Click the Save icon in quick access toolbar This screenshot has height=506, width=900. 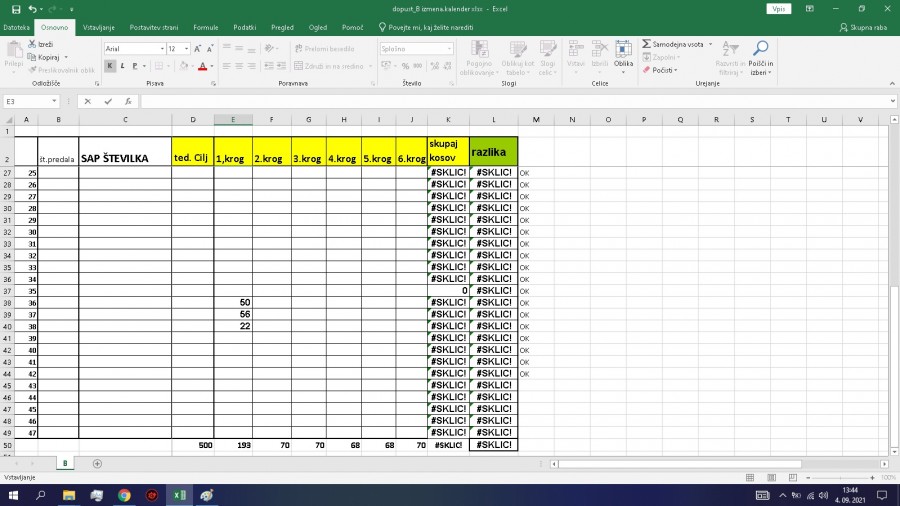coord(15,8)
